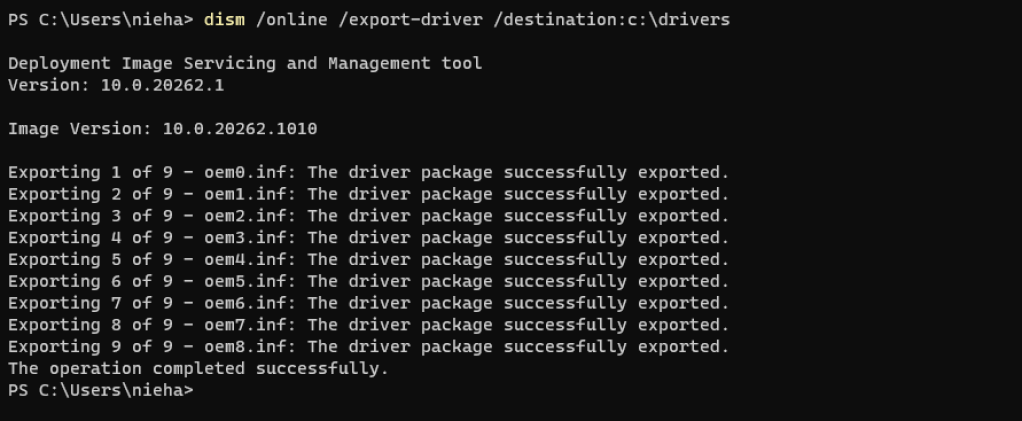Click the Deployment Image Servicing and Management tool line
The width and height of the screenshot is (1022, 421).
[x=245, y=64]
